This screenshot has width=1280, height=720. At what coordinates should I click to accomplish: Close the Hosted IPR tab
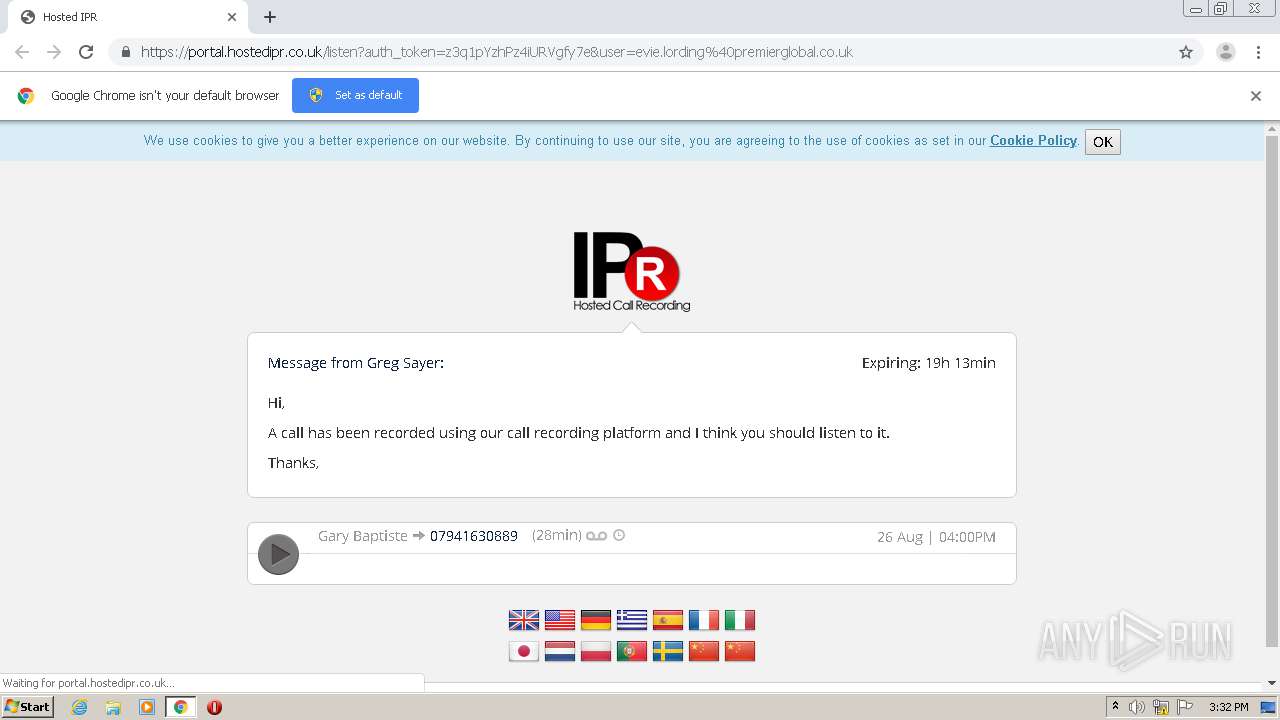click(232, 17)
